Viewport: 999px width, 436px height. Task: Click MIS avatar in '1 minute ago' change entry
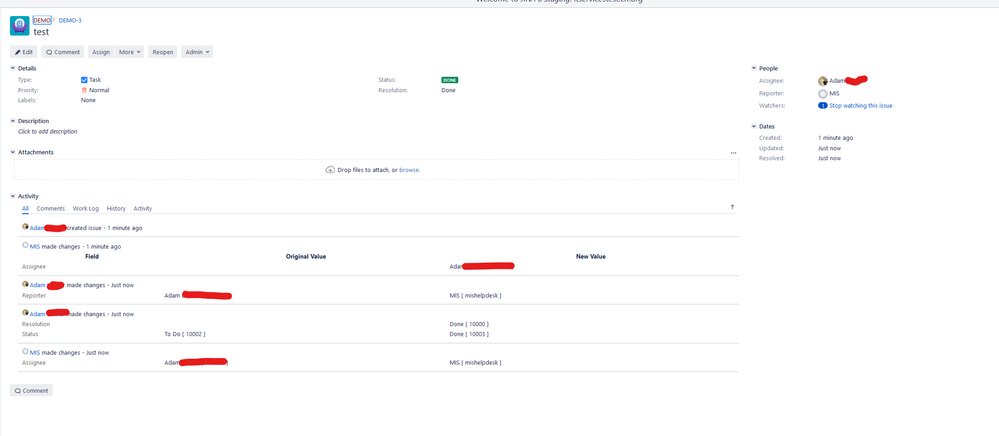[x=25, y=245]
